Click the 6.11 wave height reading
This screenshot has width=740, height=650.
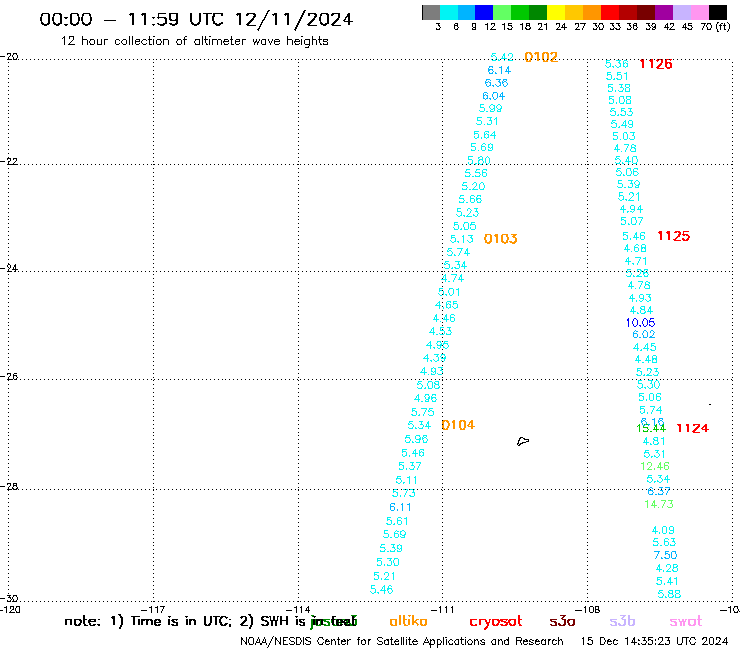click(400, 507)
